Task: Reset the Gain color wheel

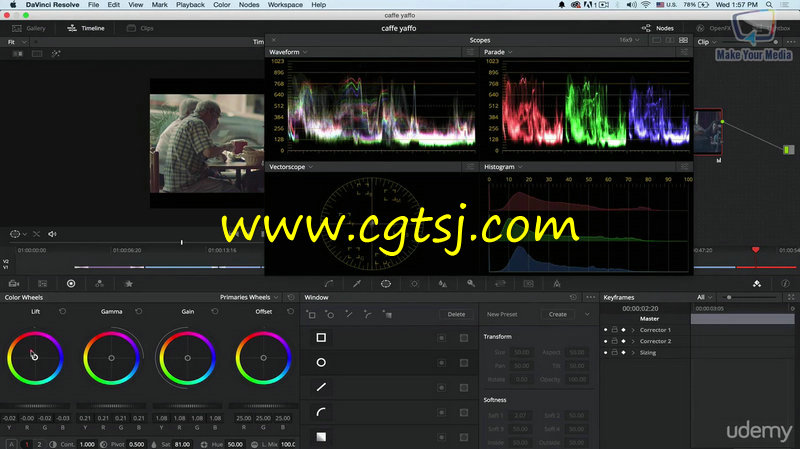Action: coord(215,311)
